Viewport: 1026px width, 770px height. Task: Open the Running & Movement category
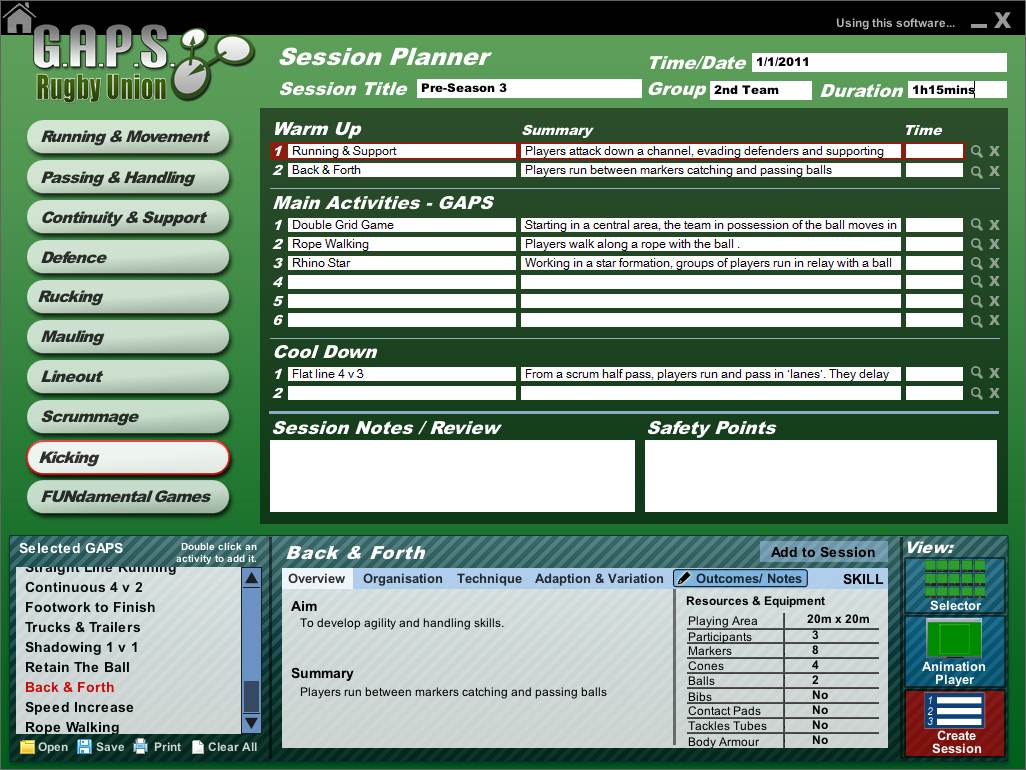tap(128, 137)
